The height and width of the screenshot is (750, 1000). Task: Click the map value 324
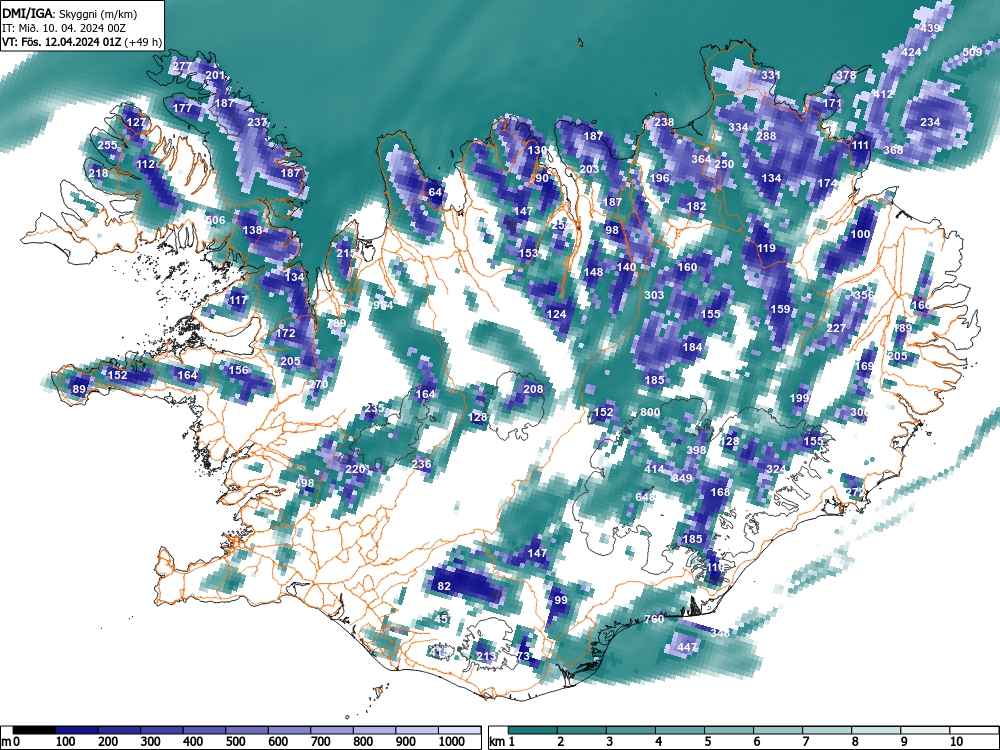[776, 469]
